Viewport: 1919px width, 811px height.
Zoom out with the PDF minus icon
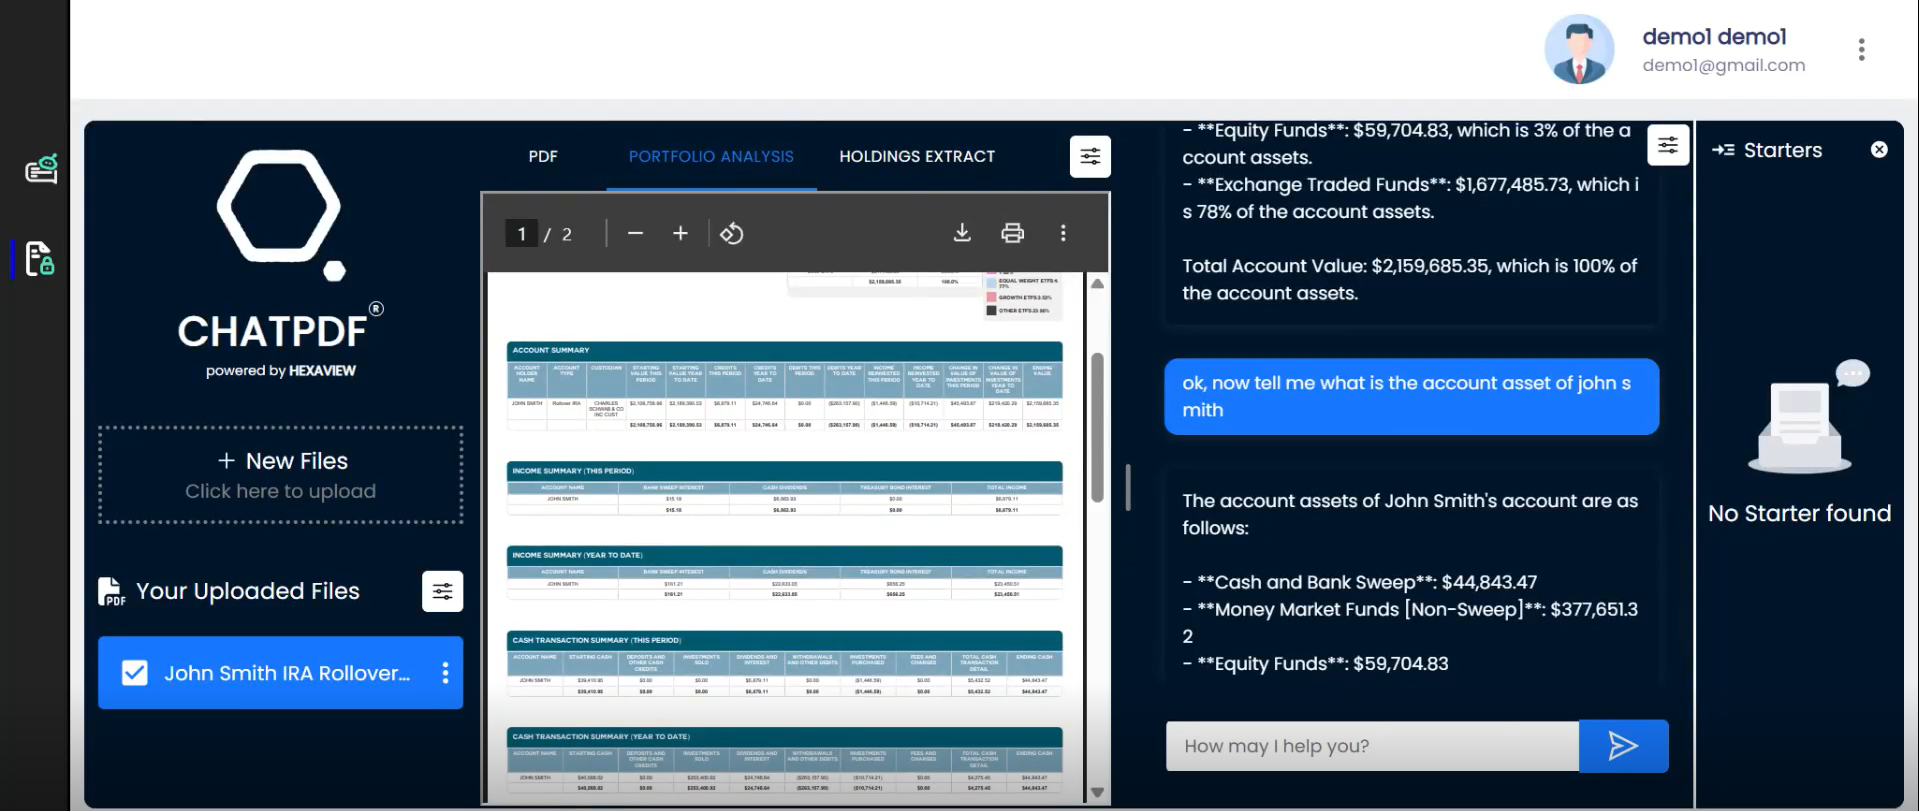pyautogui.click(x=635, y=233)
